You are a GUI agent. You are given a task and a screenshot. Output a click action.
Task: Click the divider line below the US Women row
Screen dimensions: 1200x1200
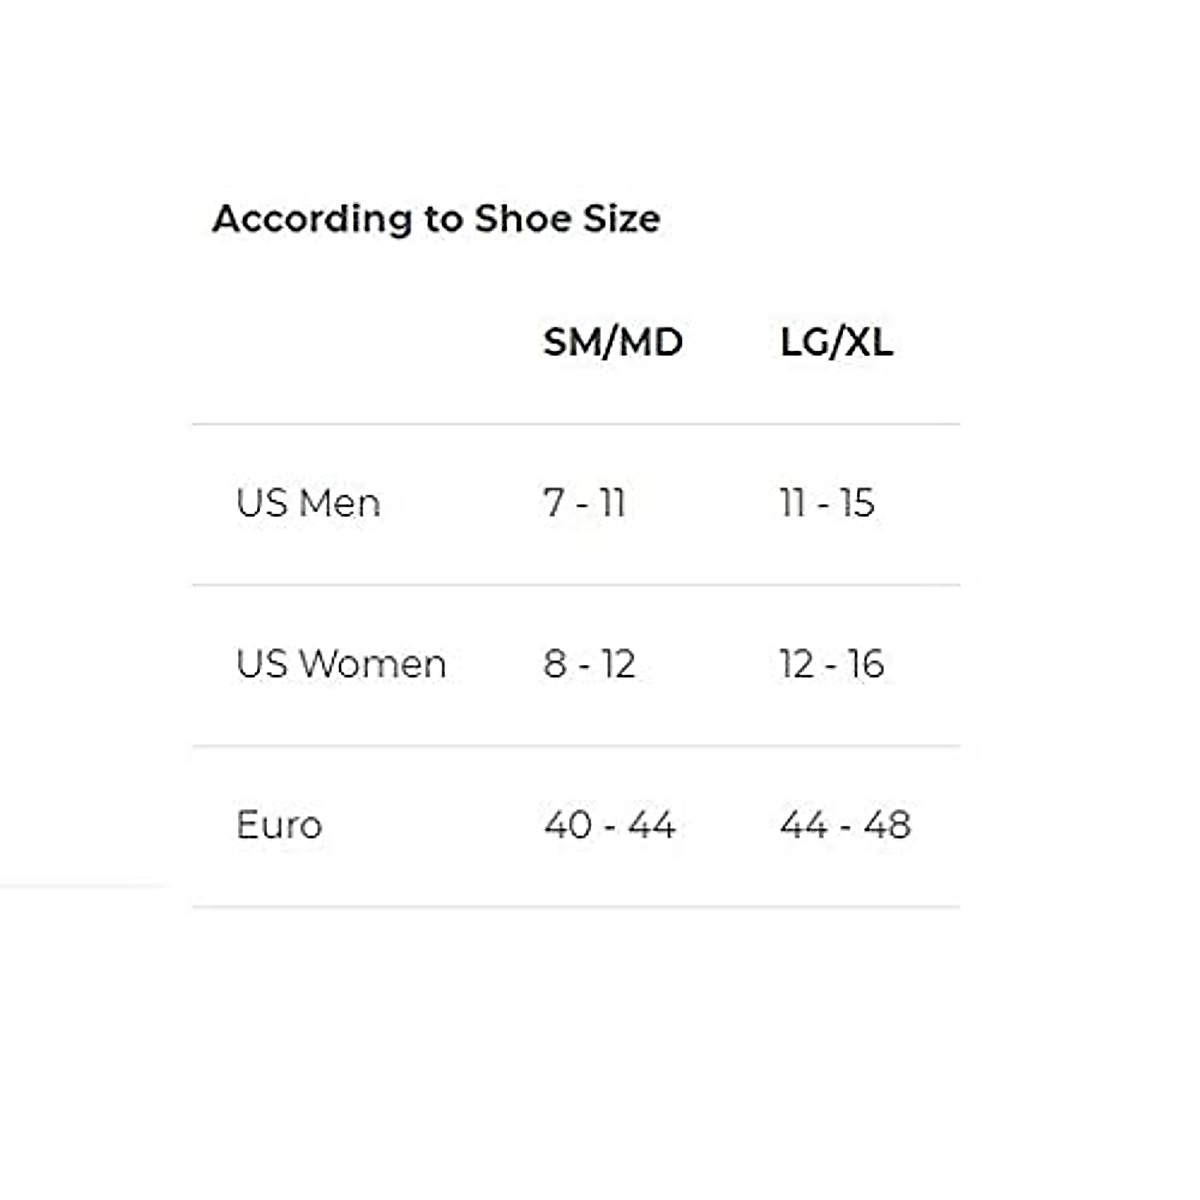point(576,746)
